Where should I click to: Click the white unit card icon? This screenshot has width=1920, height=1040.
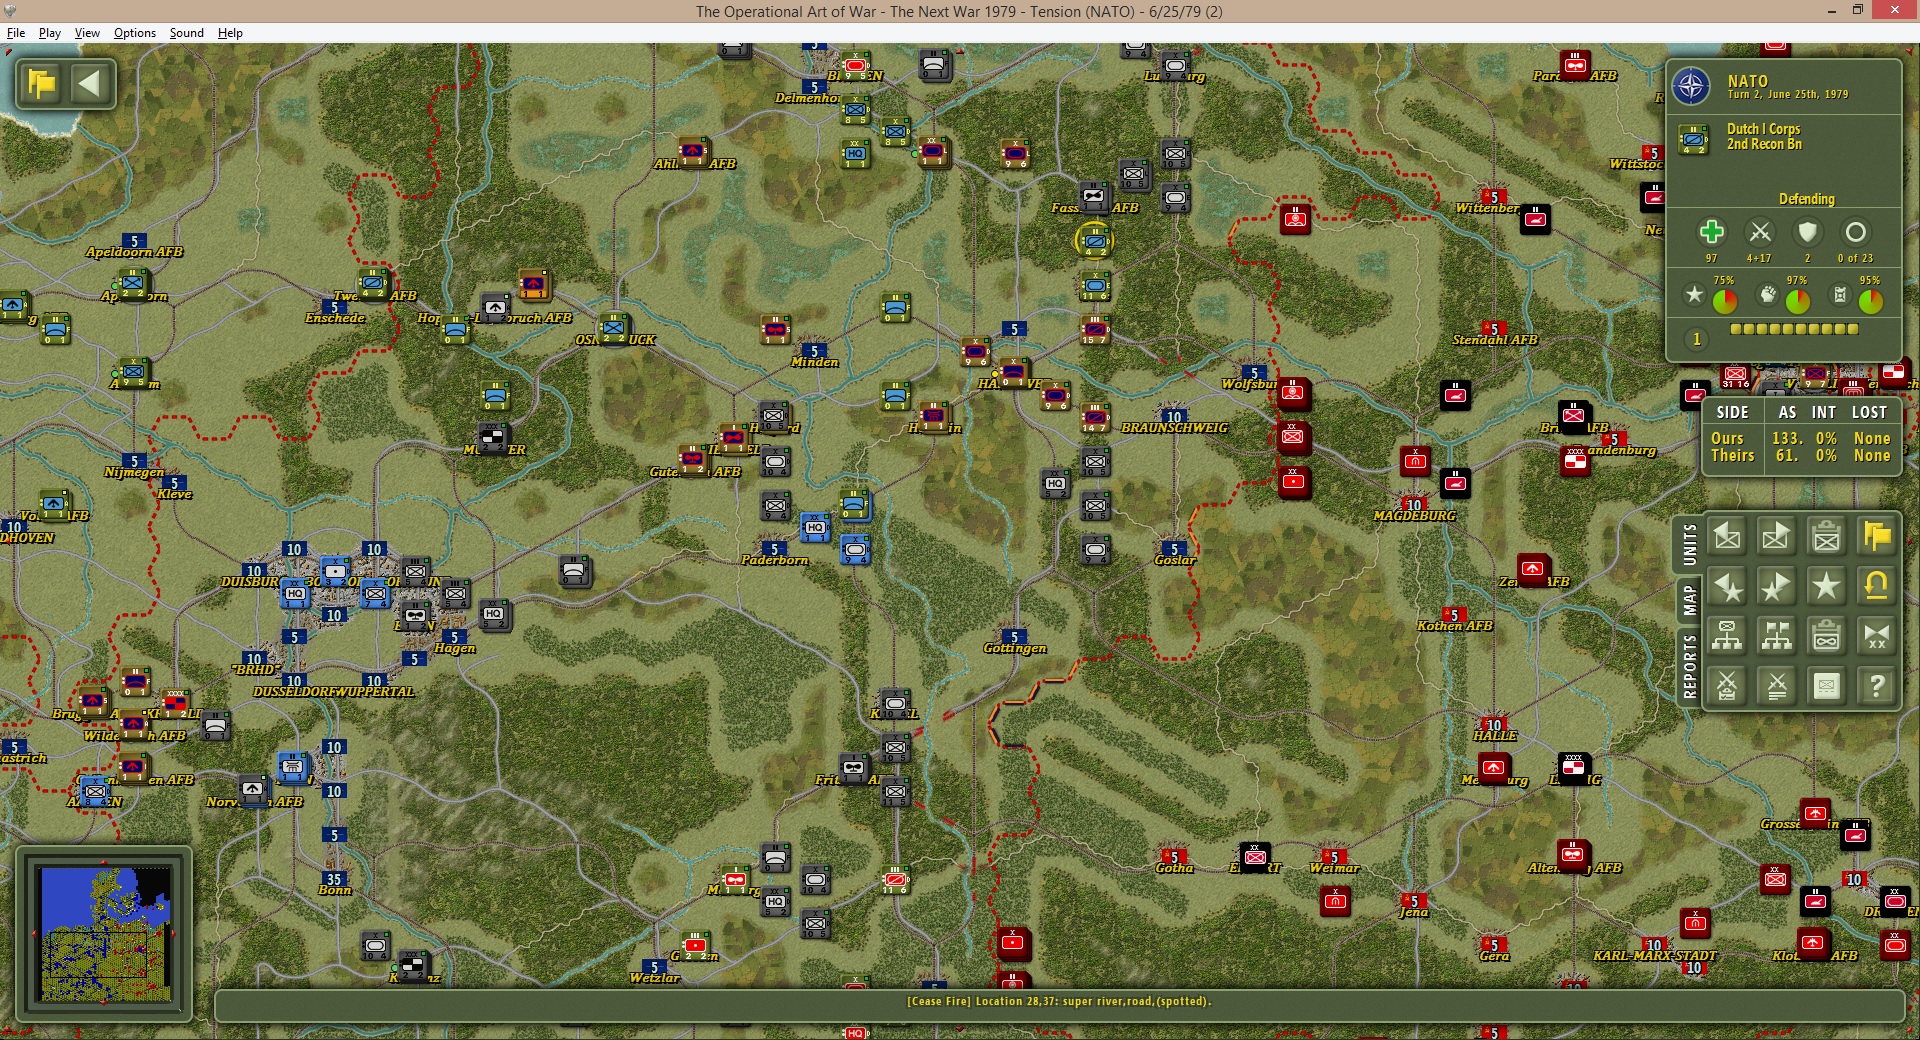tap(1827, 686)
